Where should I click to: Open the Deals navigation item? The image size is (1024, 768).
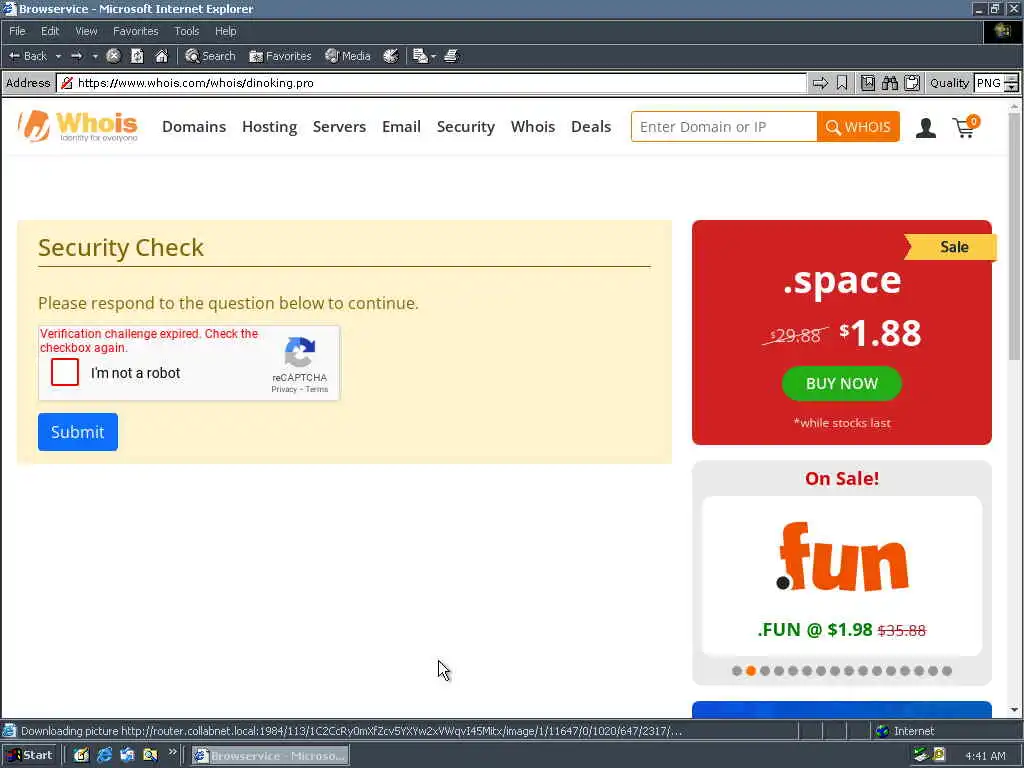pos(591,127)
